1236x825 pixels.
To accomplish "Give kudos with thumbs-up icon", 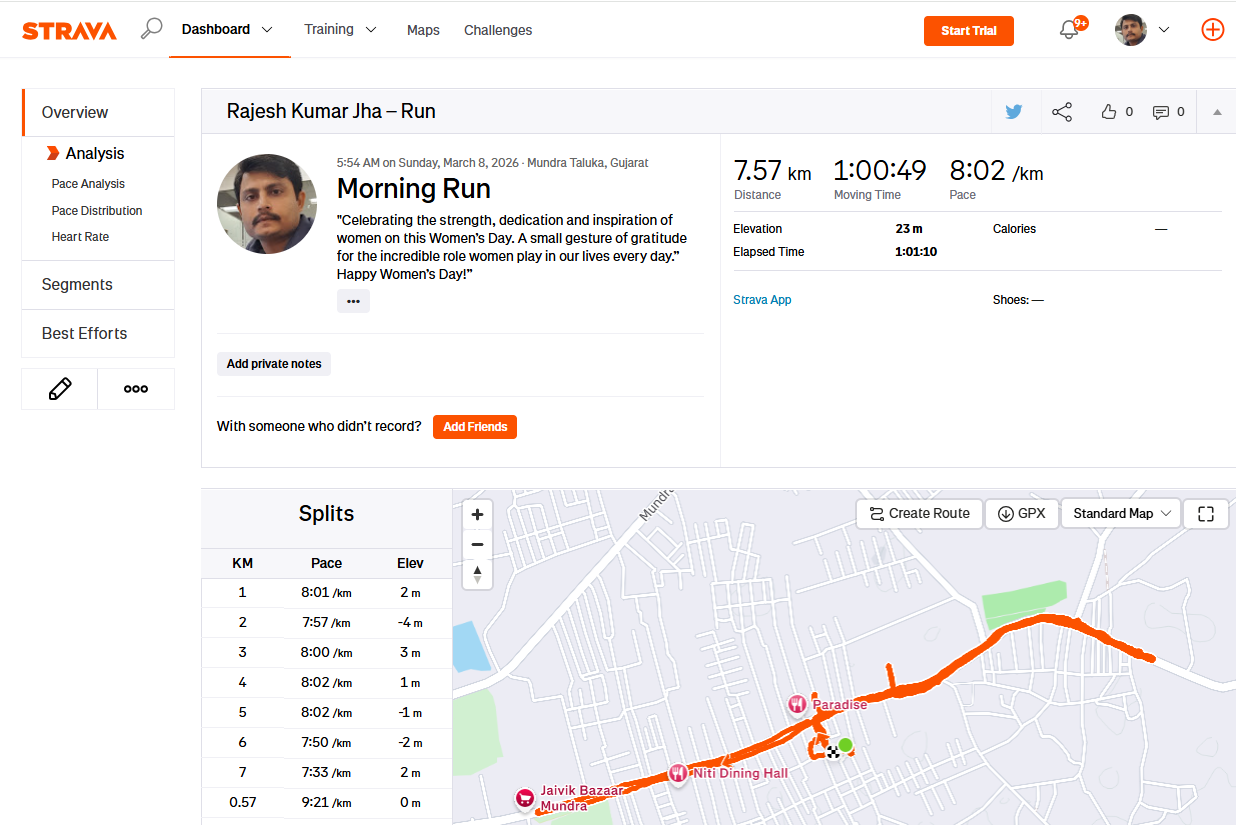I will point(1108,112).
